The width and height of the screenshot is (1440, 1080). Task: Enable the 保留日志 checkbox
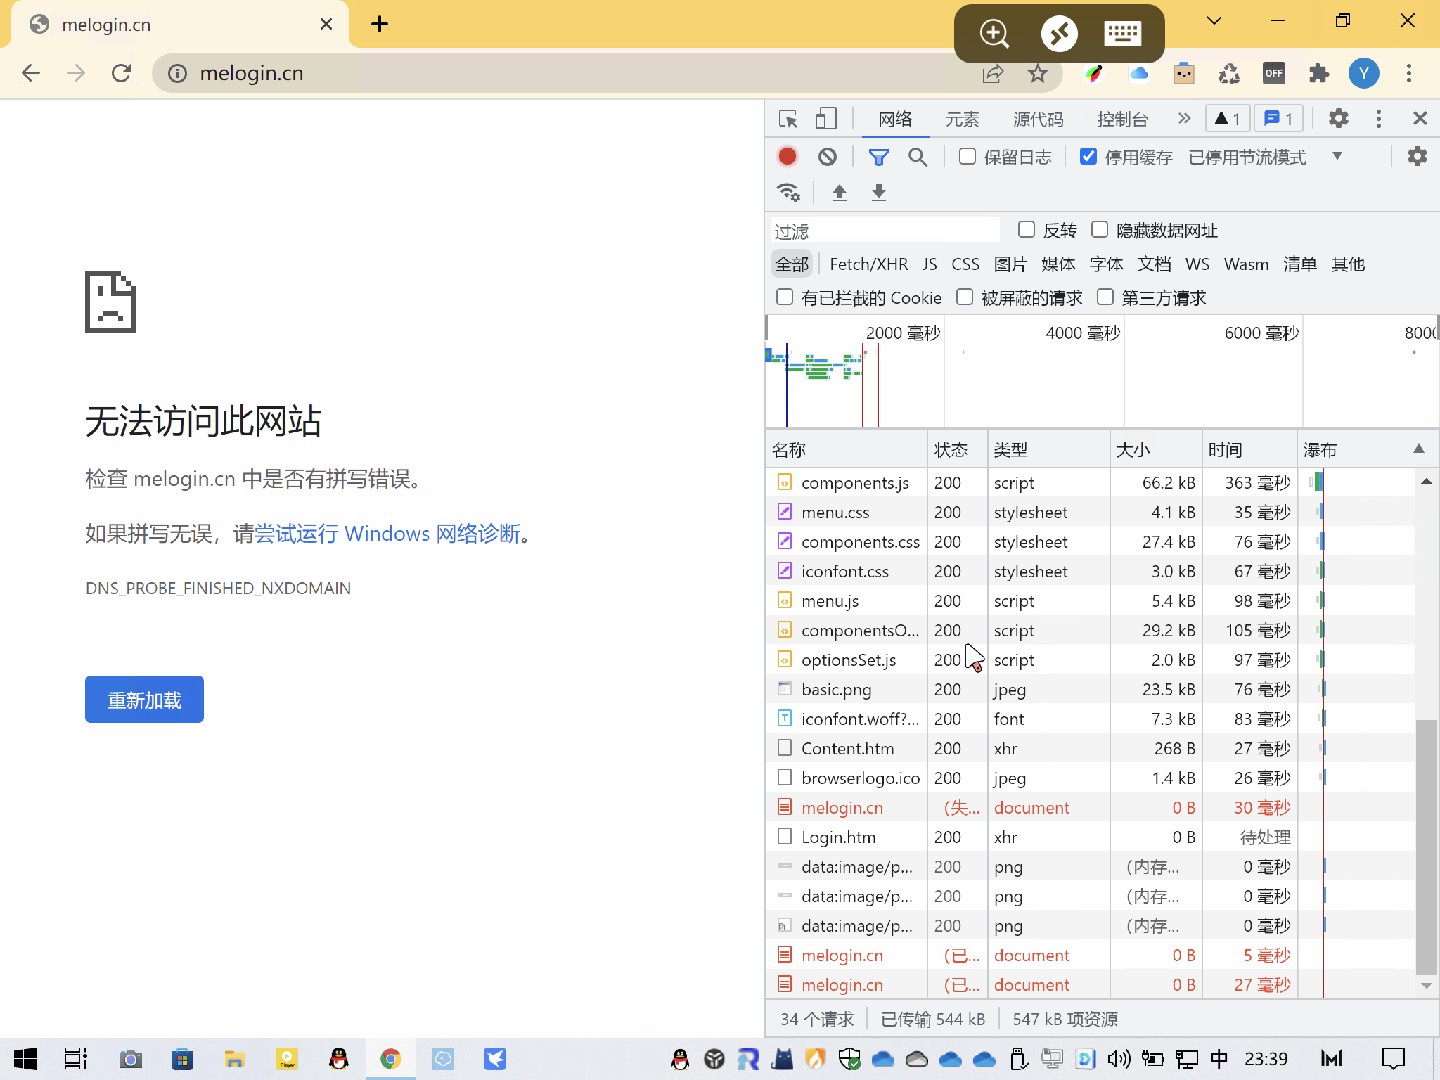click(967, 157)
